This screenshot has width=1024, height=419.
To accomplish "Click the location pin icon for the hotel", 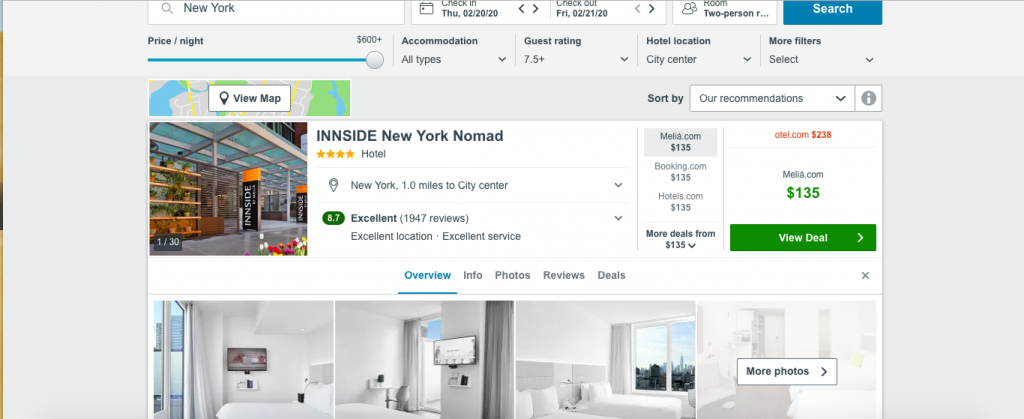I will coord(333,185).
